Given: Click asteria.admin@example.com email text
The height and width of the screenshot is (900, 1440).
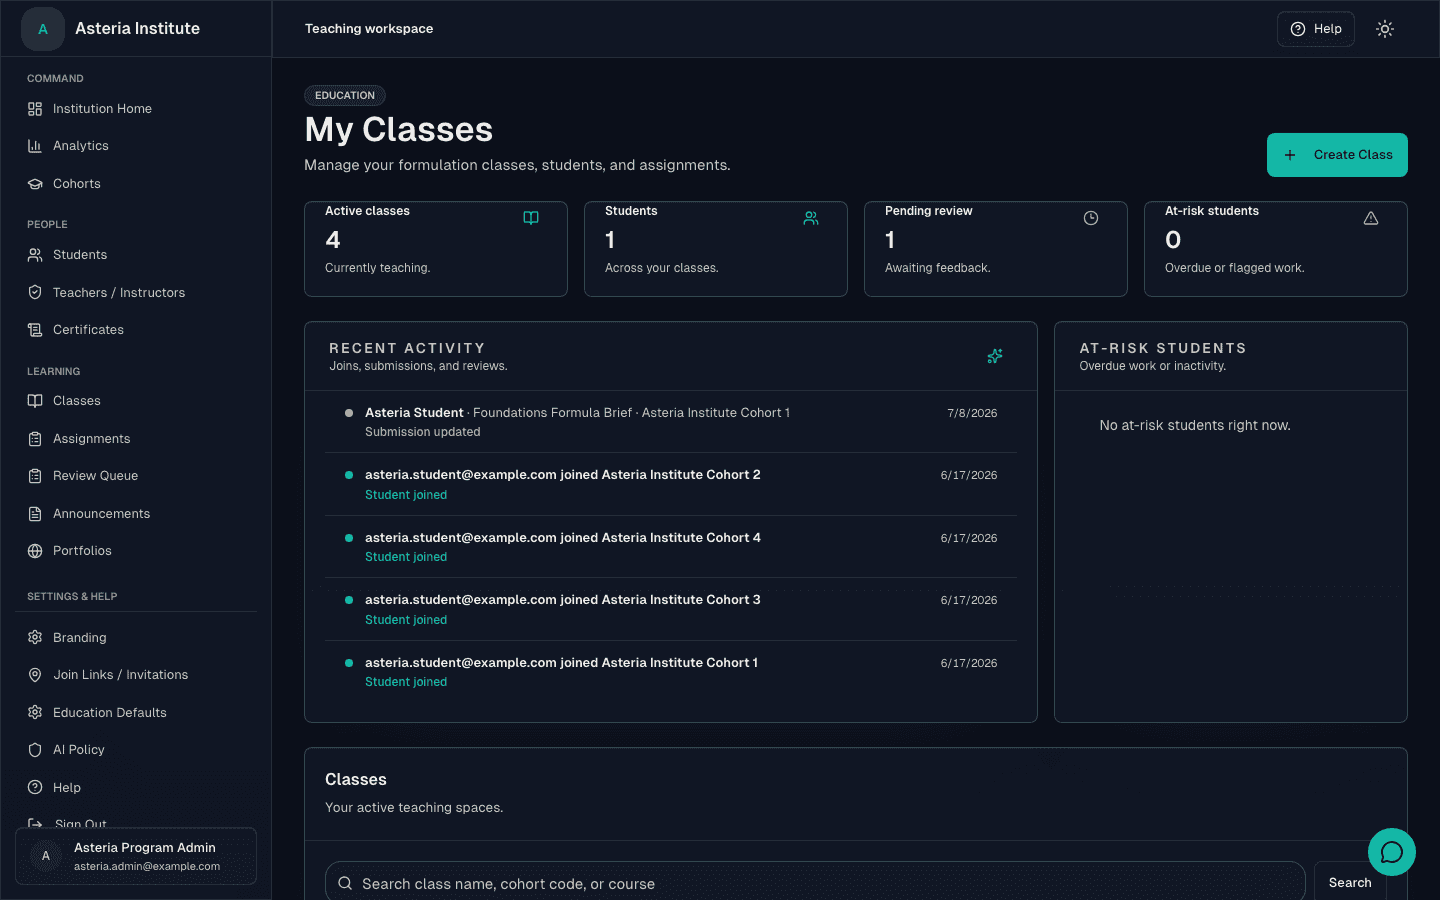Looking at the screenshot, I should click(147, 866).
